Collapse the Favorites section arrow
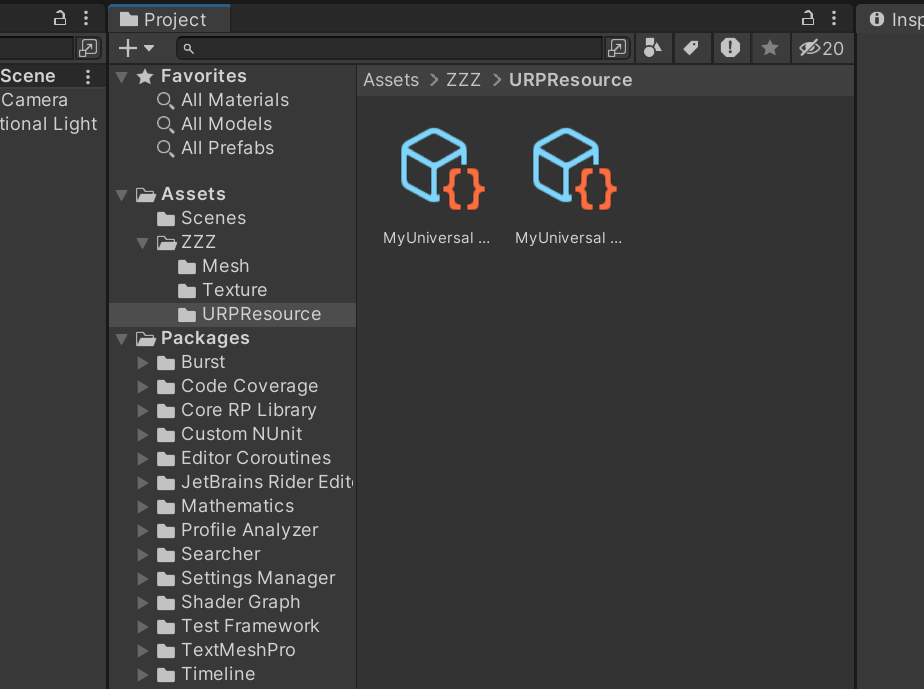The height and width of the screenshot is (689, 924). 122,76
